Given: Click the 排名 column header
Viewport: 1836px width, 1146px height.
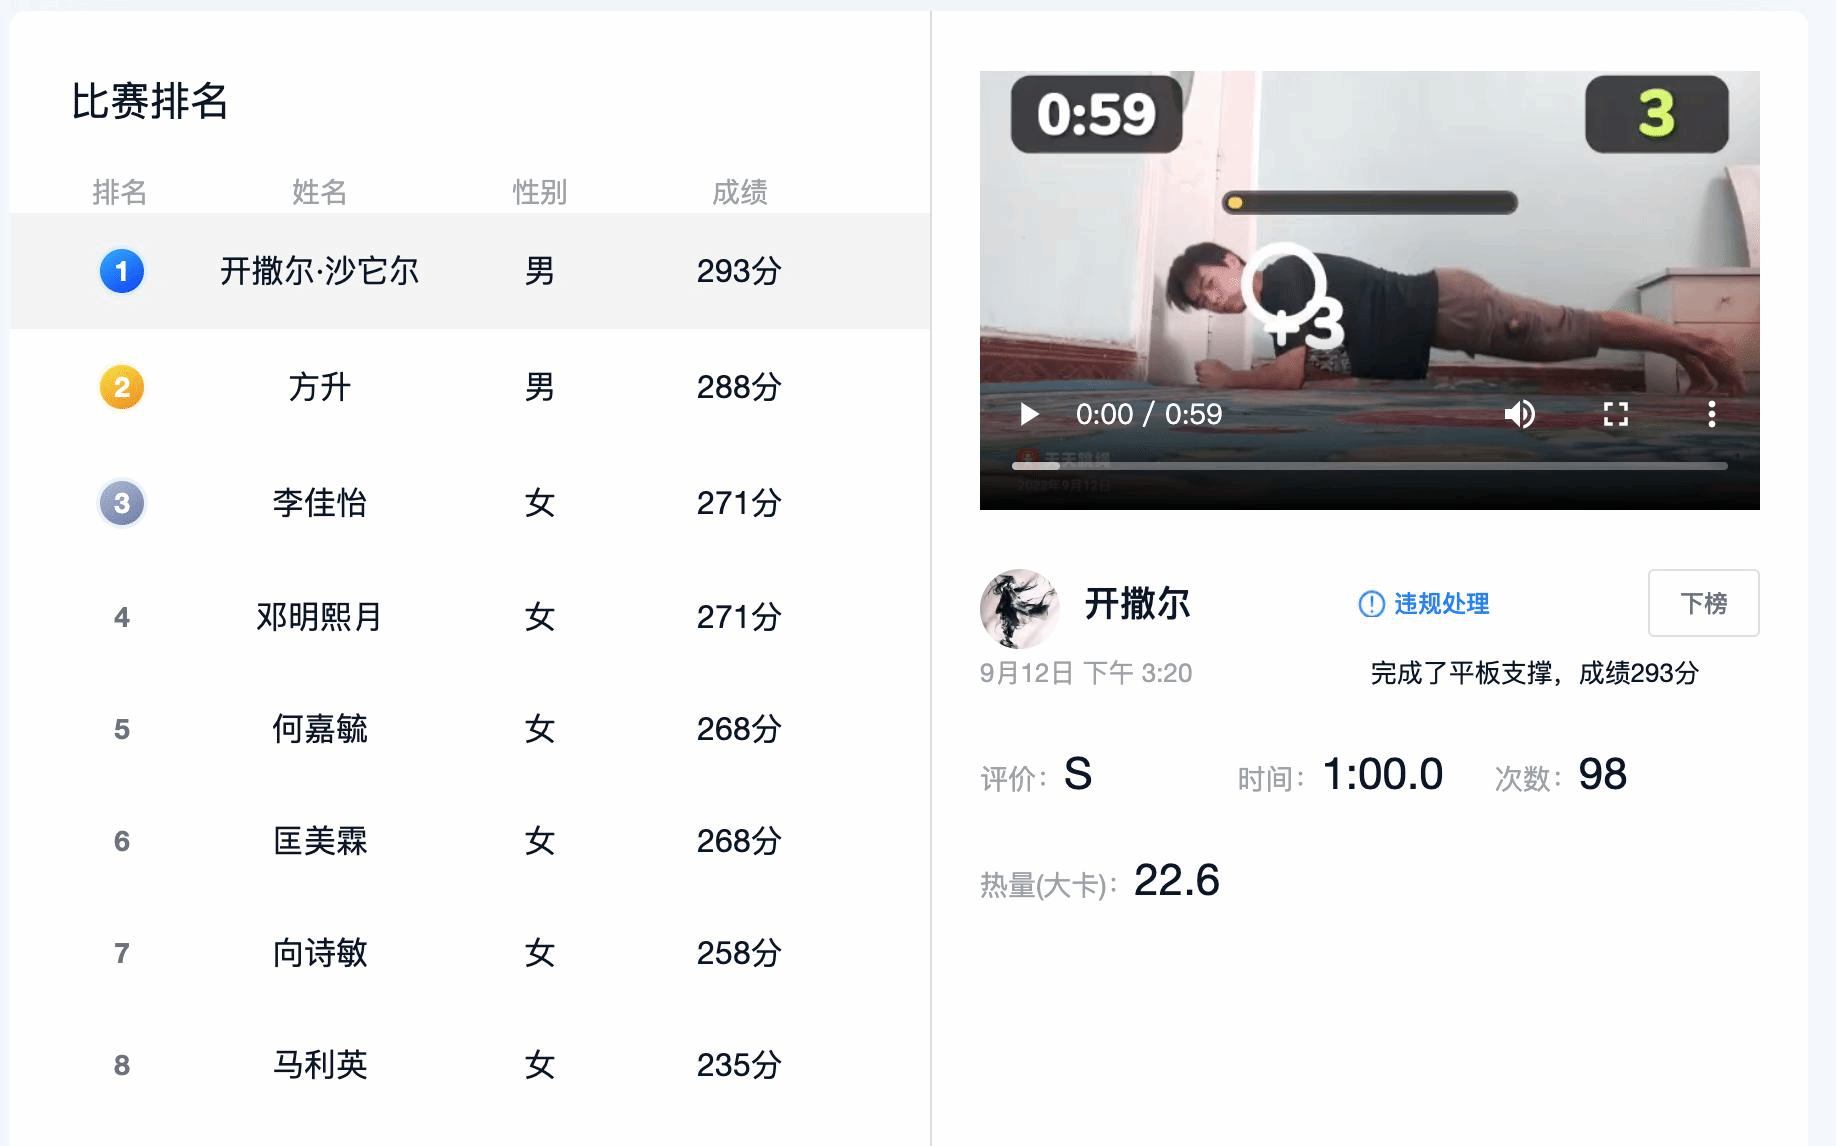Looking at the screenshot, I should [x=120, y=192].
